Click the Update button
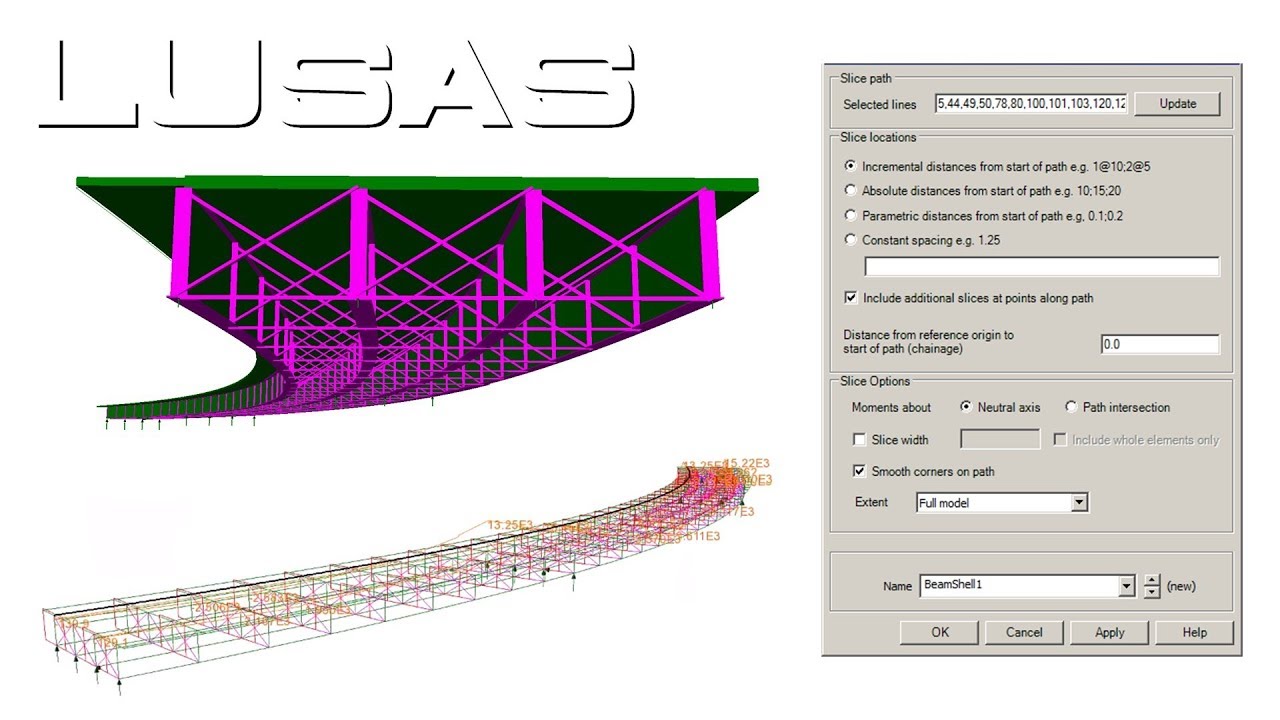The height and width of the screenshot is (720, 1280). 1177,104
